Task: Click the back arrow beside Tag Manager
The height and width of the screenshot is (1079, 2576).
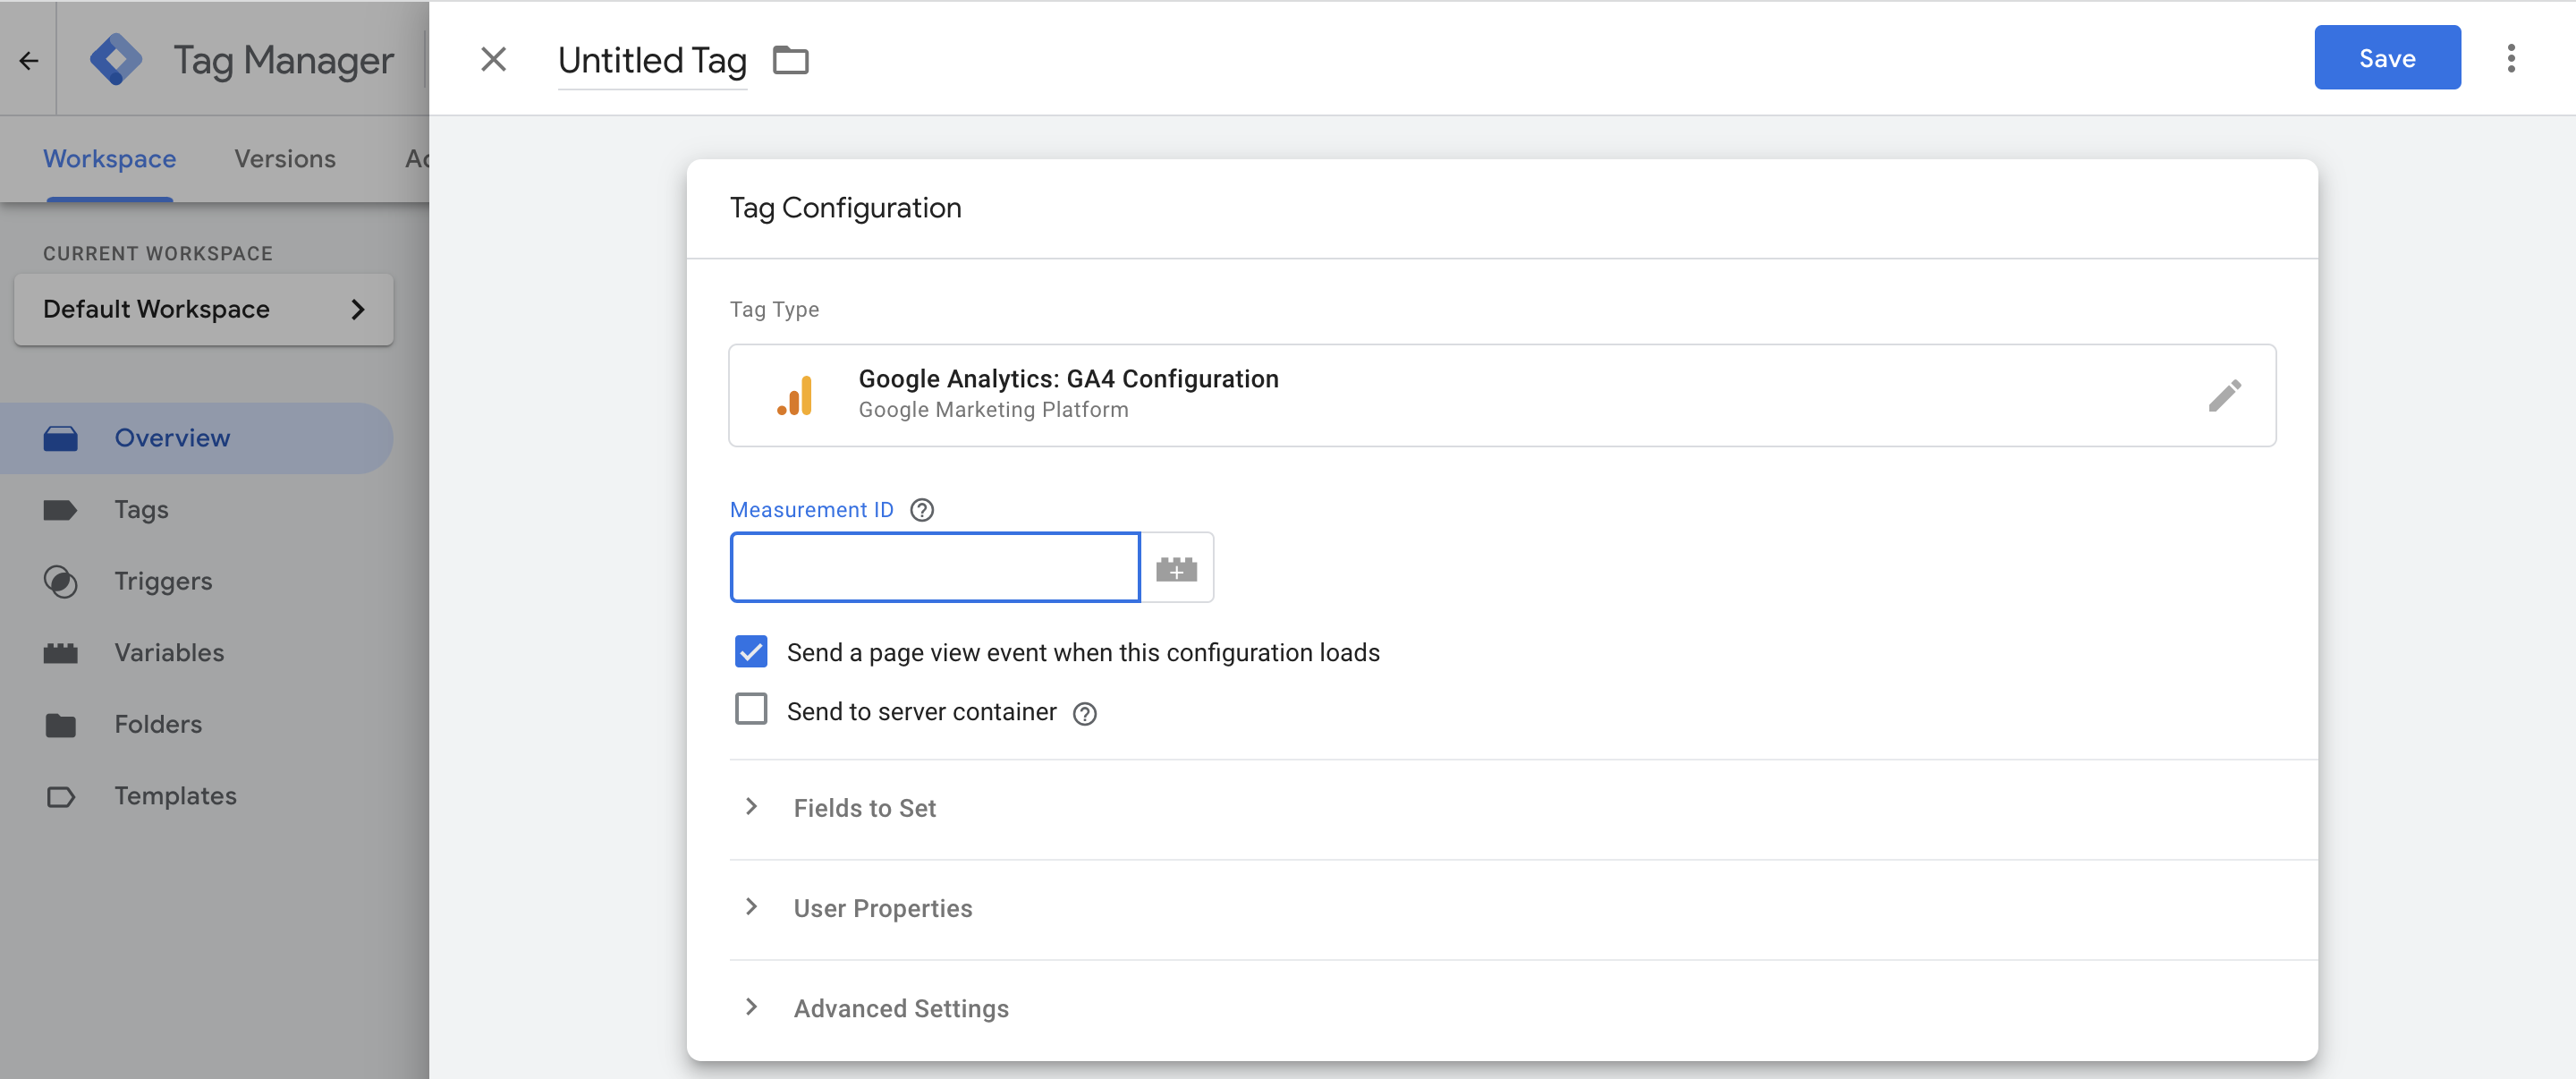Action: coord(29,60)
